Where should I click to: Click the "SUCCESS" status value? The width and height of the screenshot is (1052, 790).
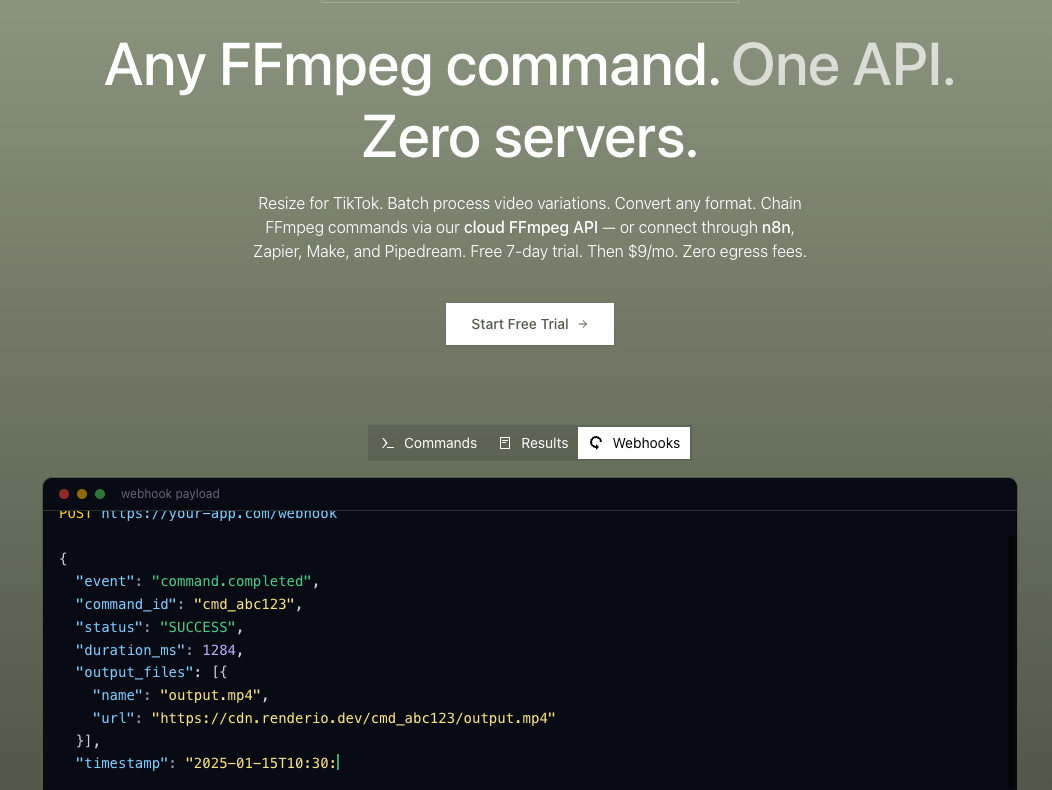coord(198,627)
